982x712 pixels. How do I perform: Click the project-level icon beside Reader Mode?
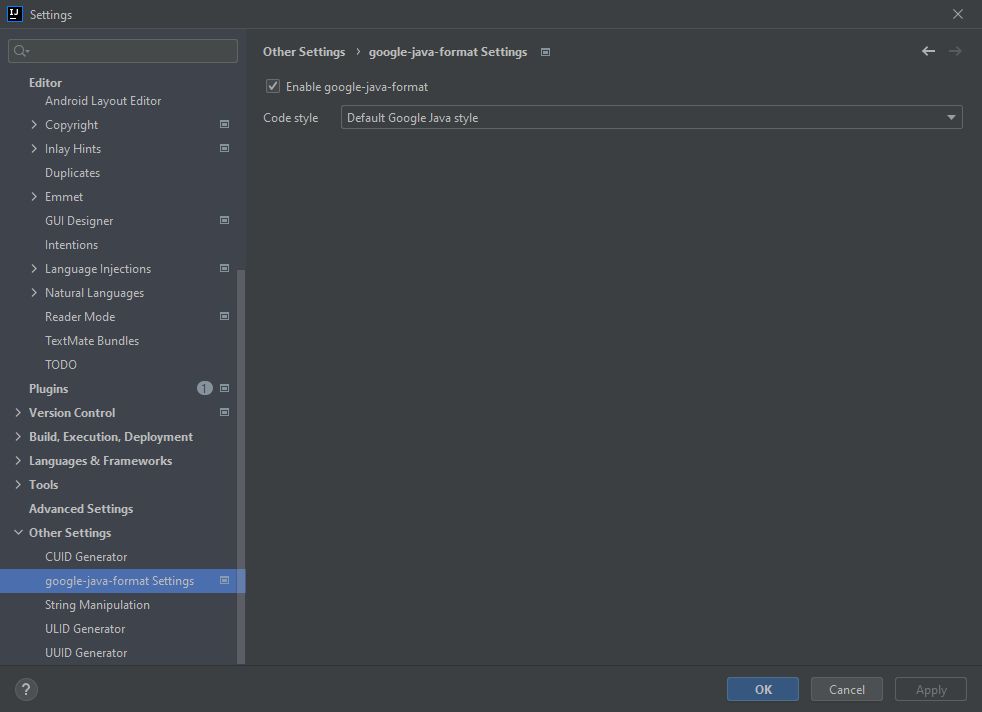coord(224,316)
